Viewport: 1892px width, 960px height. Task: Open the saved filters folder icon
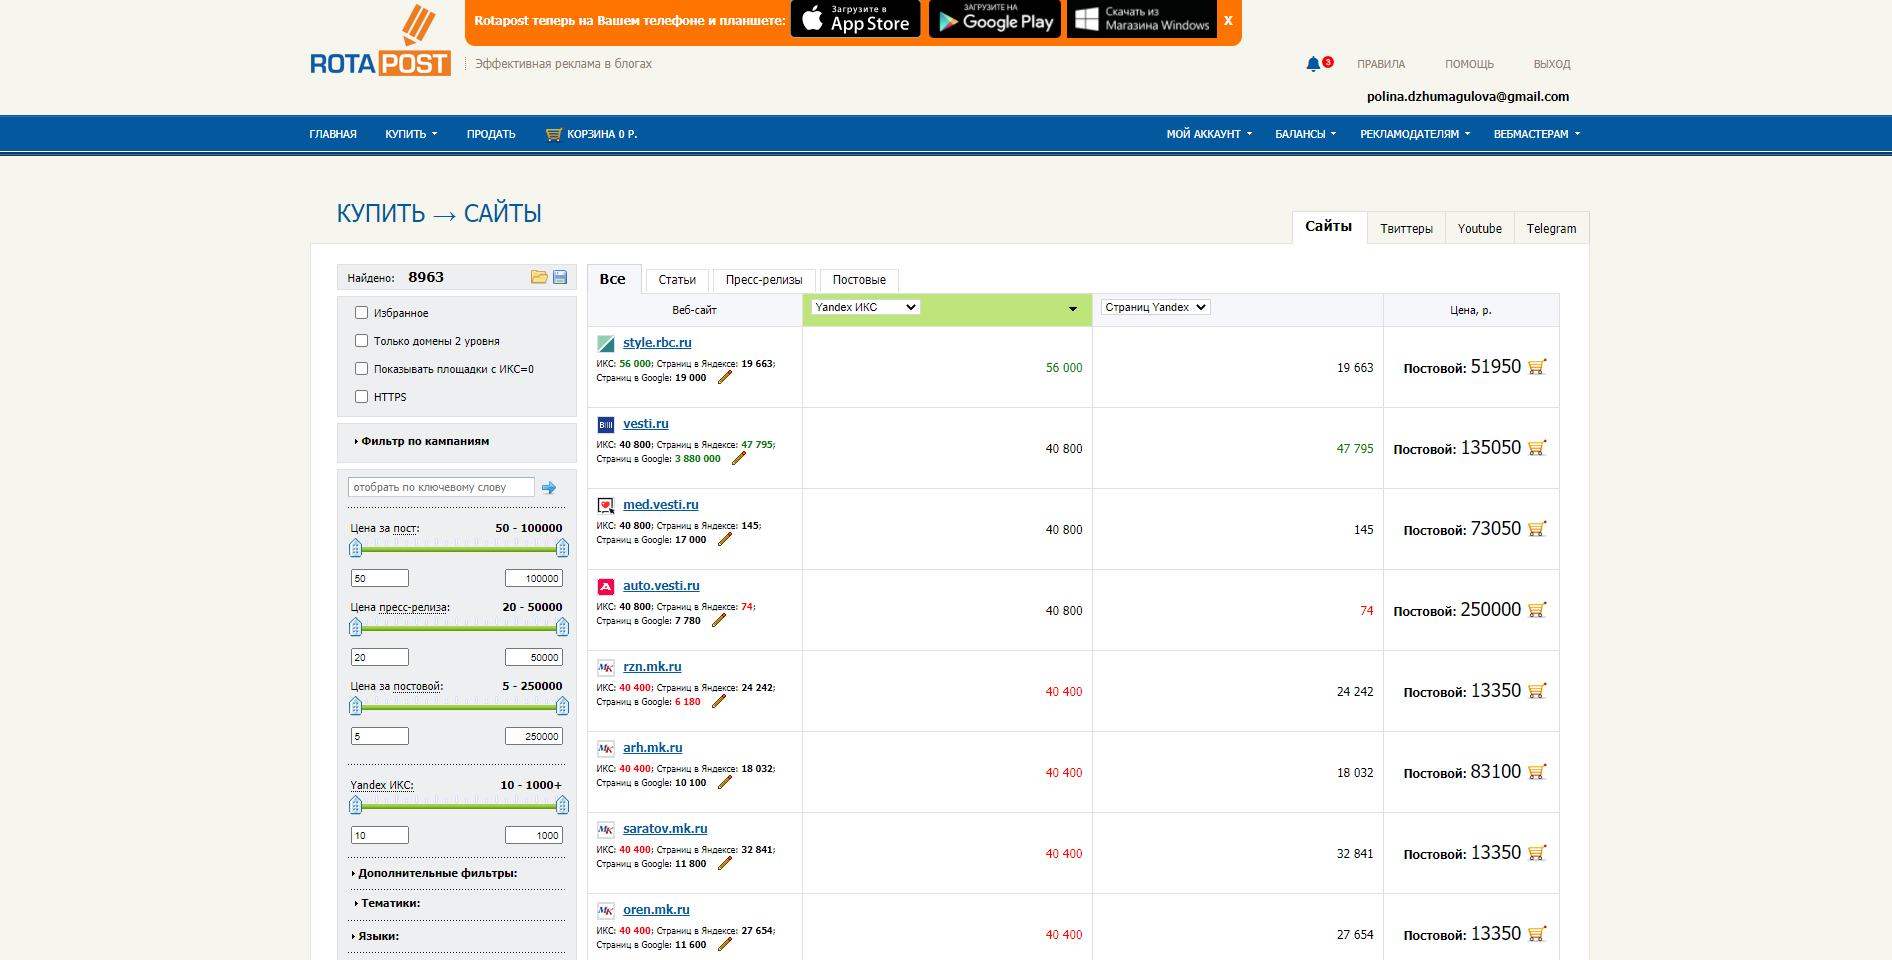click(x=539, y=277)
